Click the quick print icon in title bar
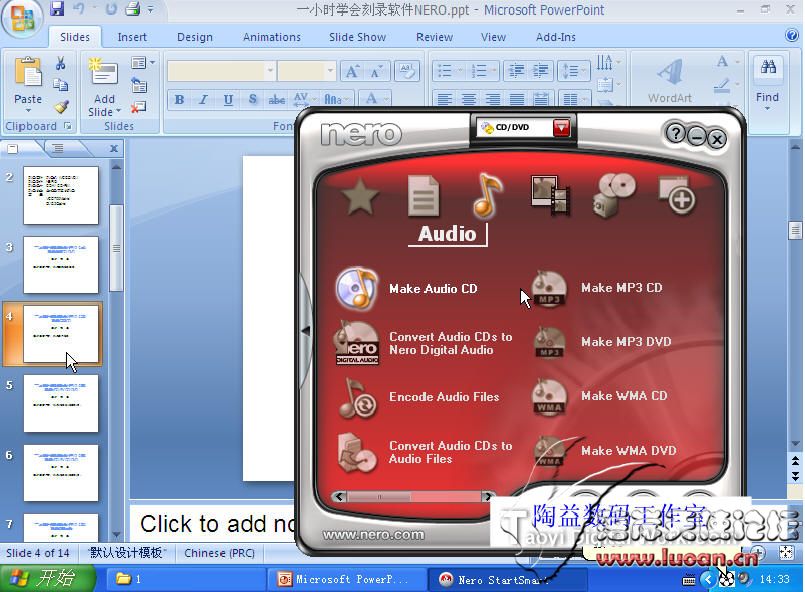This screenshot has width=805, height=592. (132, 9)
